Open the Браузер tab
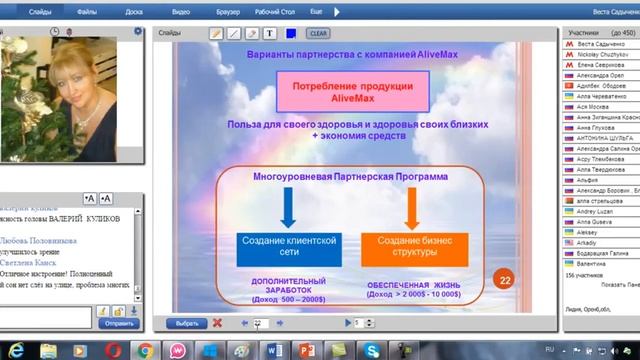 click(228, 12)
